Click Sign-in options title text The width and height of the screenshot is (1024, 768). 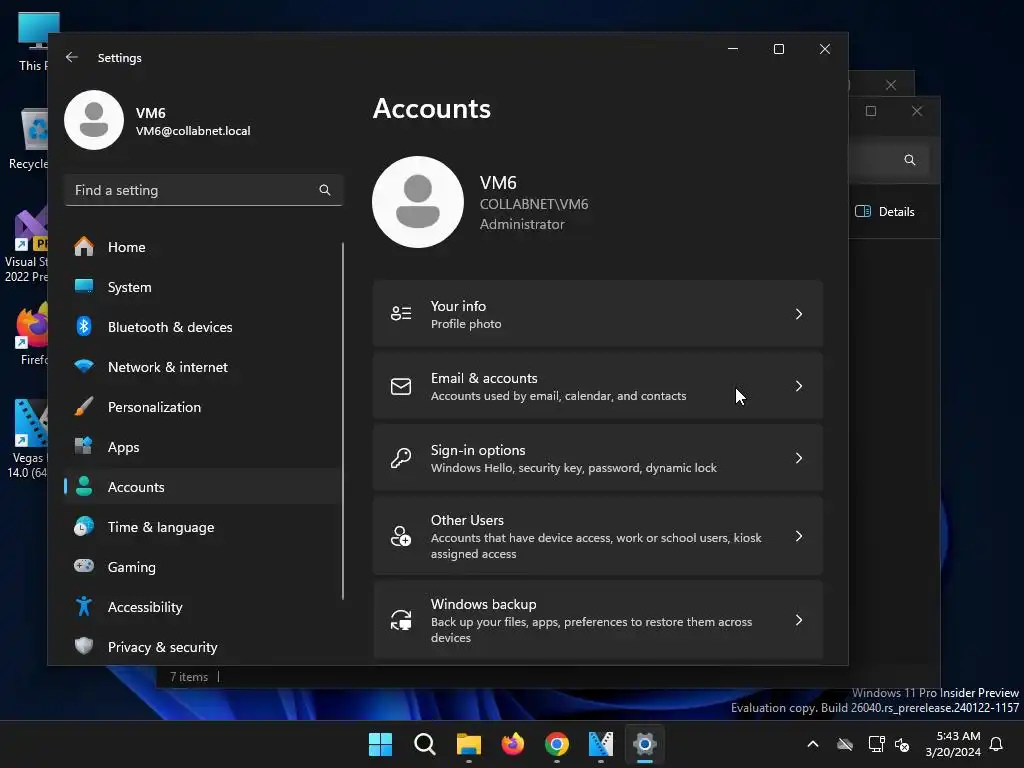pos(478,450)
